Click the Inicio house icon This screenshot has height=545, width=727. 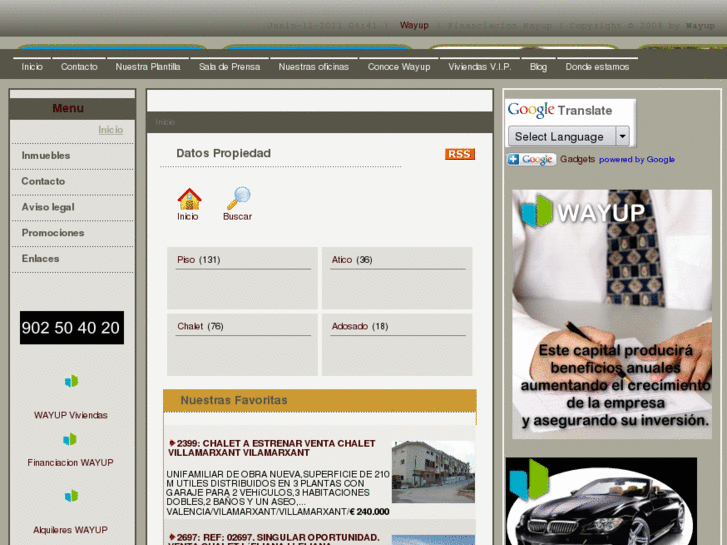[x=189, y=199]
